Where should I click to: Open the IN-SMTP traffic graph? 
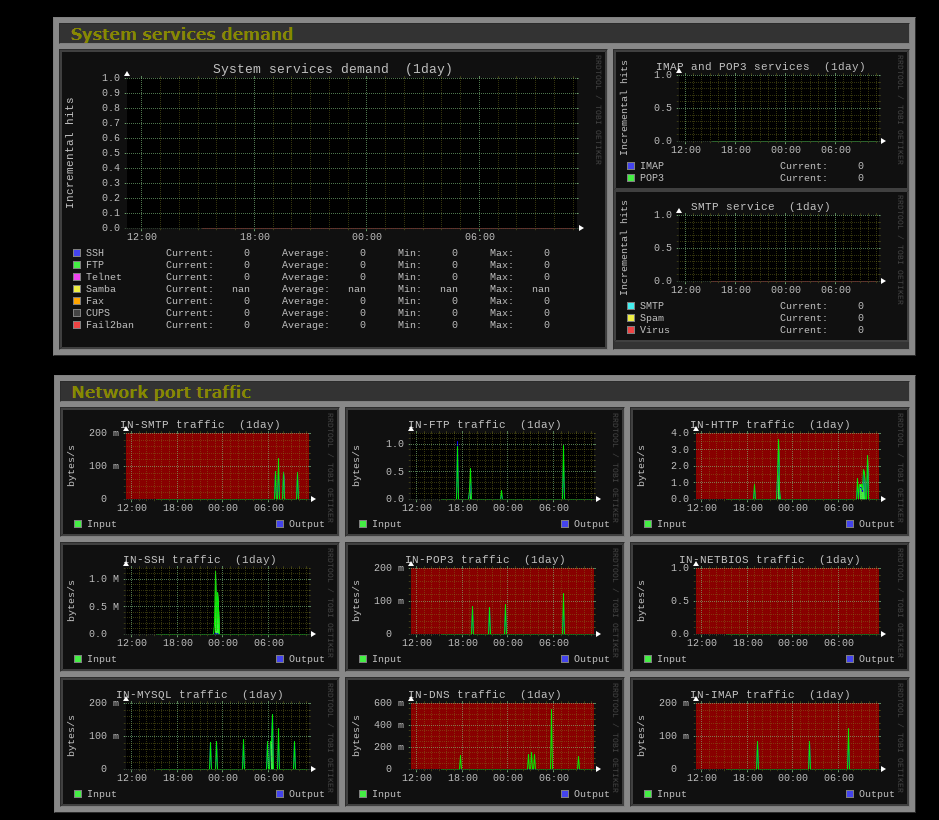(200, 466)
